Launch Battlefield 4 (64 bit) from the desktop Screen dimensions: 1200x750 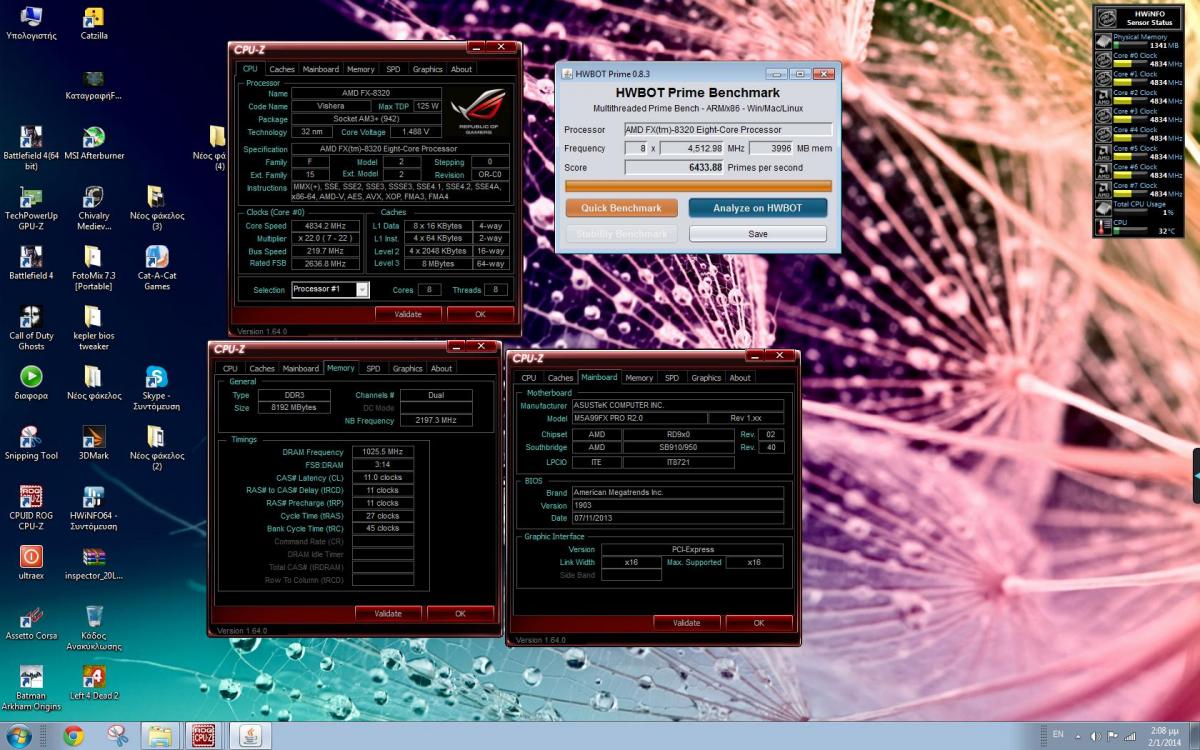31,147
